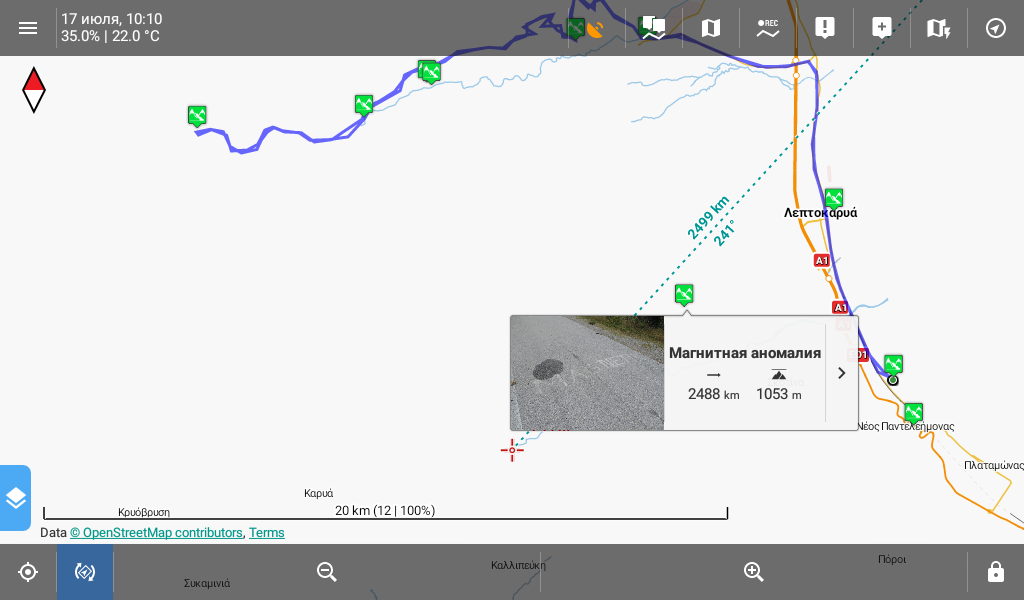Open the main hamburger menu
Image resolution: width=1024 pixels, height=600 pixels.
tap(28, 28)
